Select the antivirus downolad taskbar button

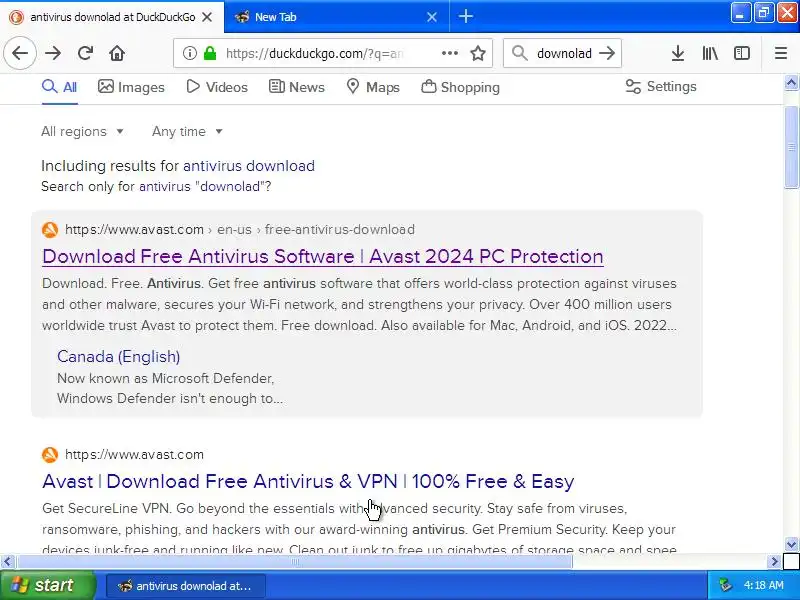(186, 586)
